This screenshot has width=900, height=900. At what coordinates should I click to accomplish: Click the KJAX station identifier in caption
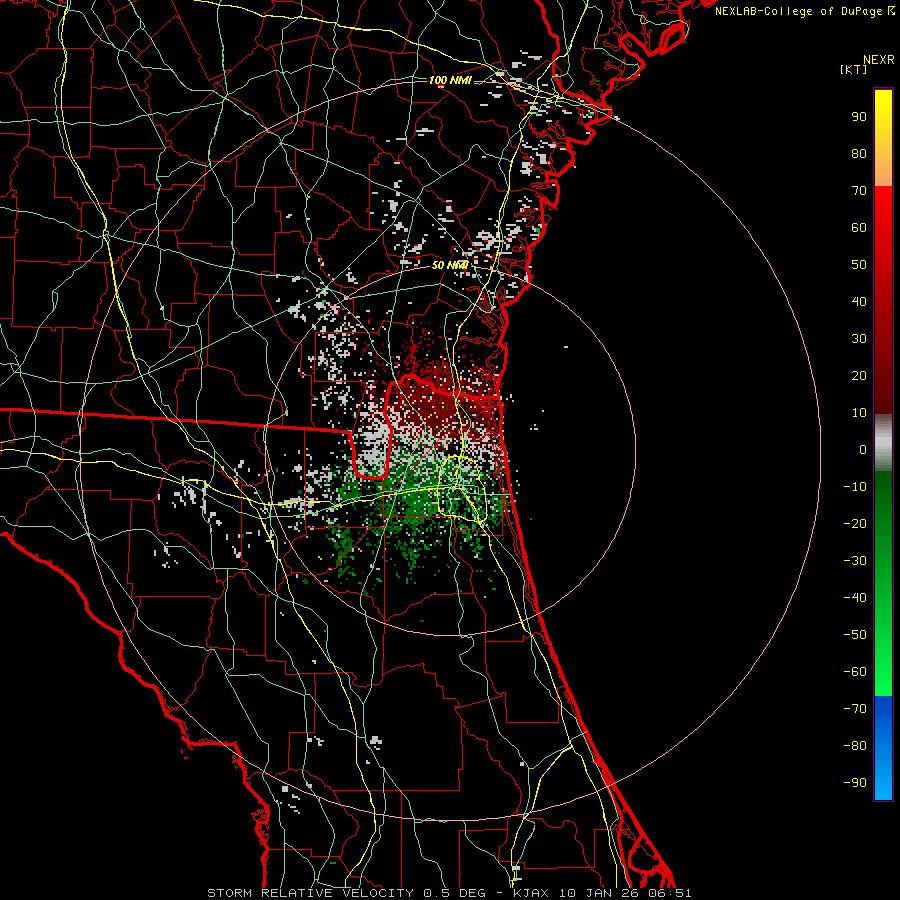tap(532, 893)
